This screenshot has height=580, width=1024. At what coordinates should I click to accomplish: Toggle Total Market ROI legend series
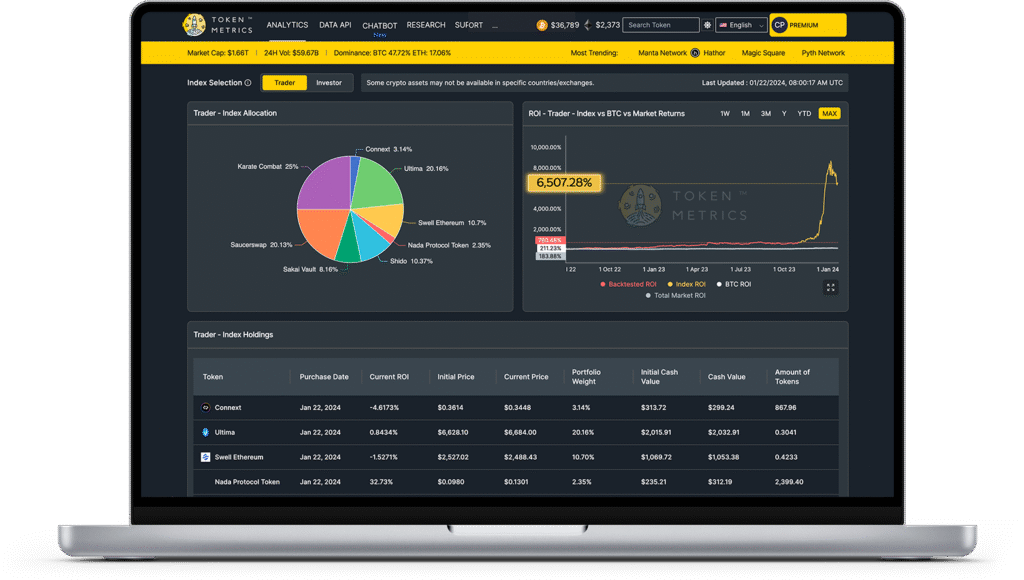point(675,295)
